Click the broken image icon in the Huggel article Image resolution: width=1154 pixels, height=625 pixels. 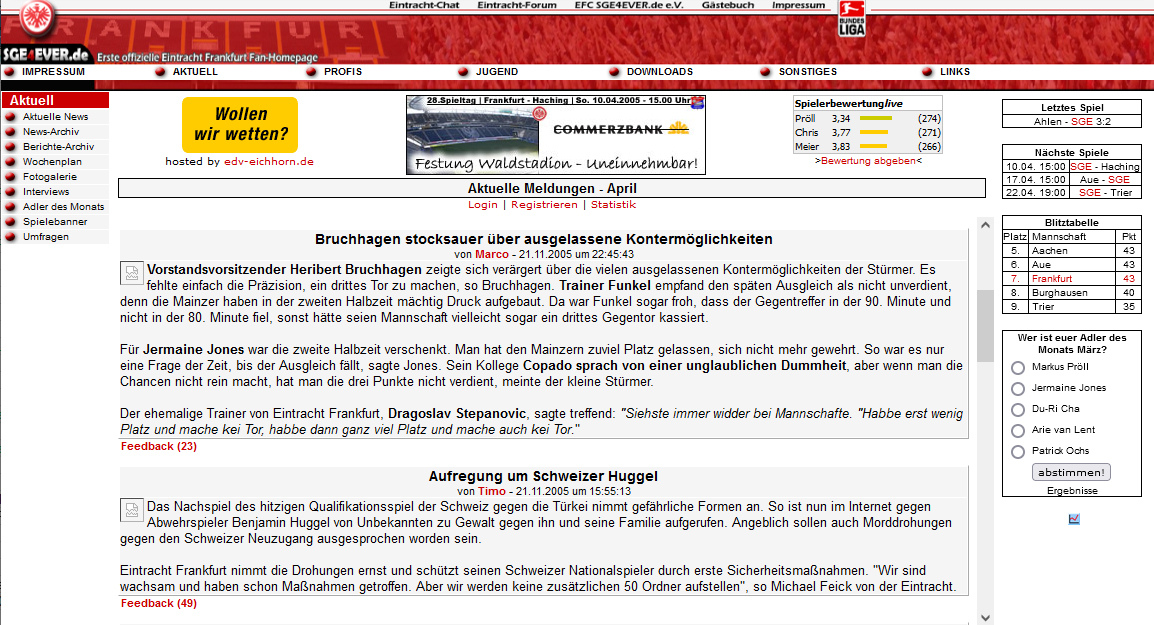[x=132, y=510]
